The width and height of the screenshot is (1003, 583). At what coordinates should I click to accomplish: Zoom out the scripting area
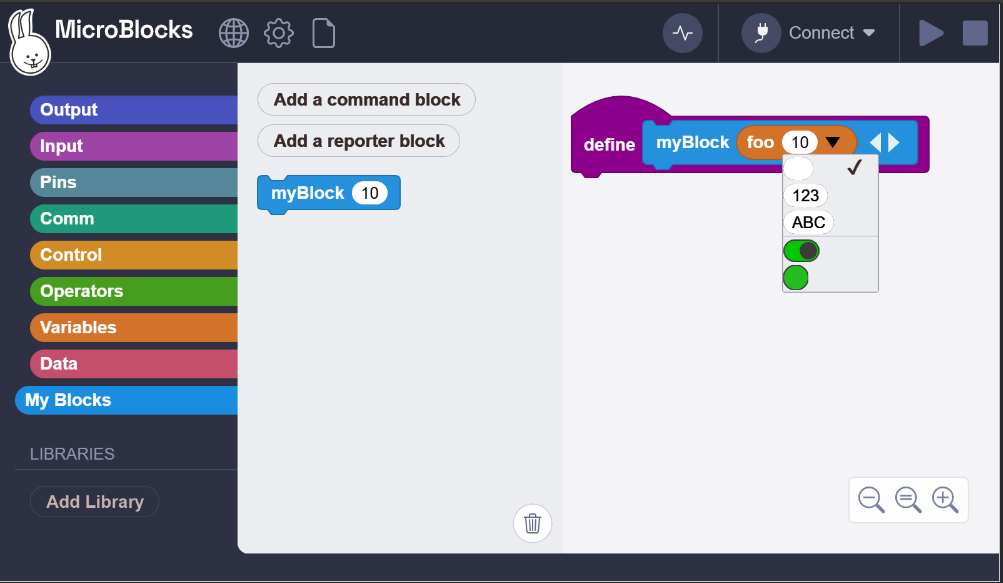871,499
